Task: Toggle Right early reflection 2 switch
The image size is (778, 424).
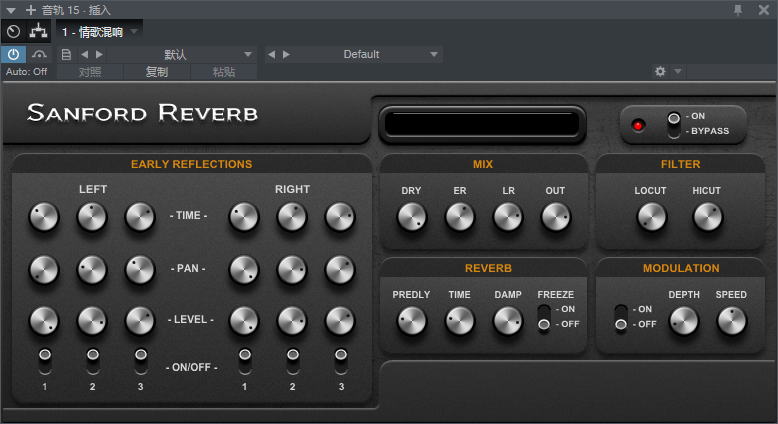Action: (293, 361)
